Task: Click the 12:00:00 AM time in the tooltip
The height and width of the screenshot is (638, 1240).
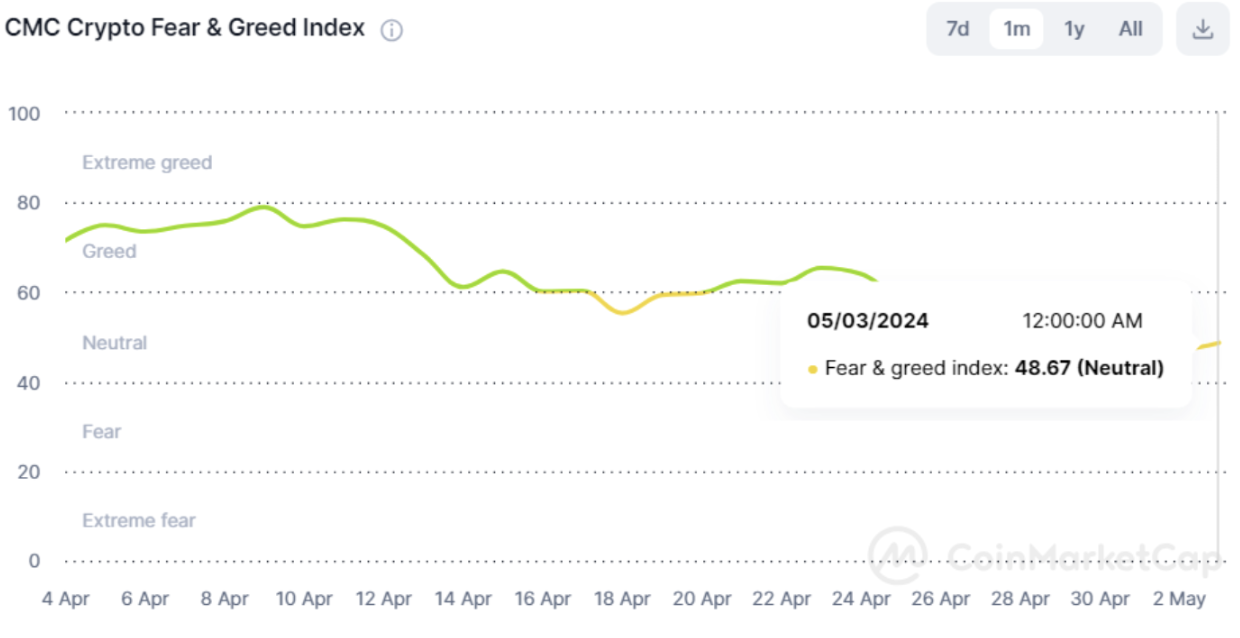Action: pyautogui.click(x=1082, y=321)
